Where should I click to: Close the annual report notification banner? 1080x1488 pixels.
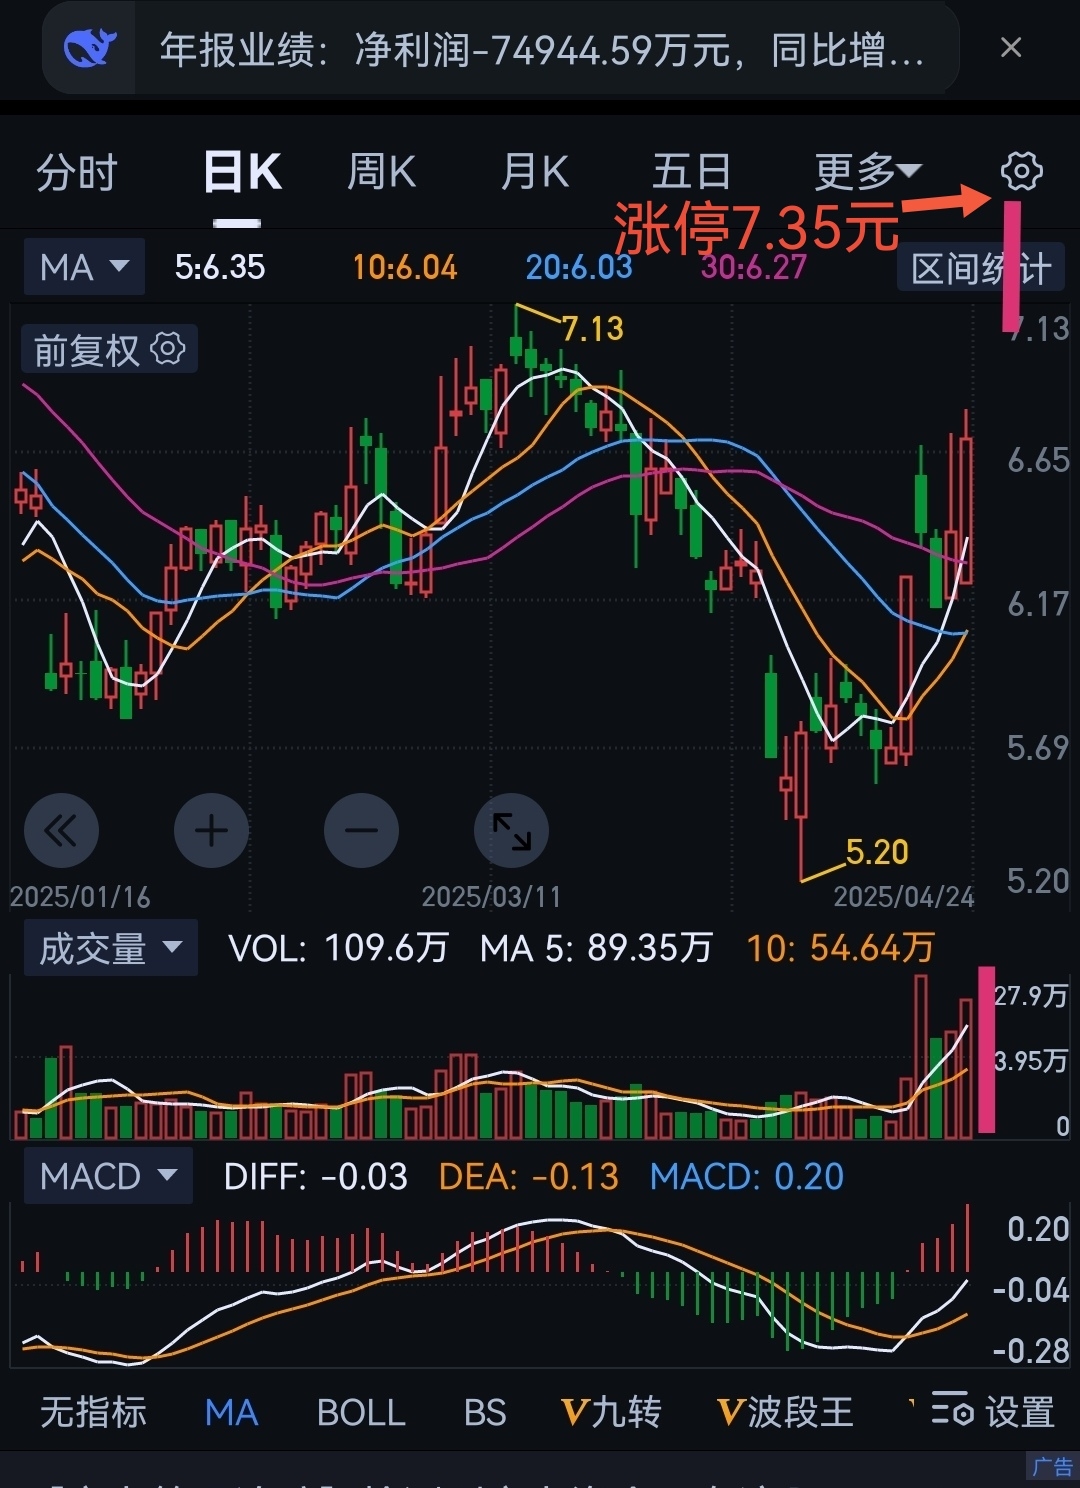point(1011,47)
